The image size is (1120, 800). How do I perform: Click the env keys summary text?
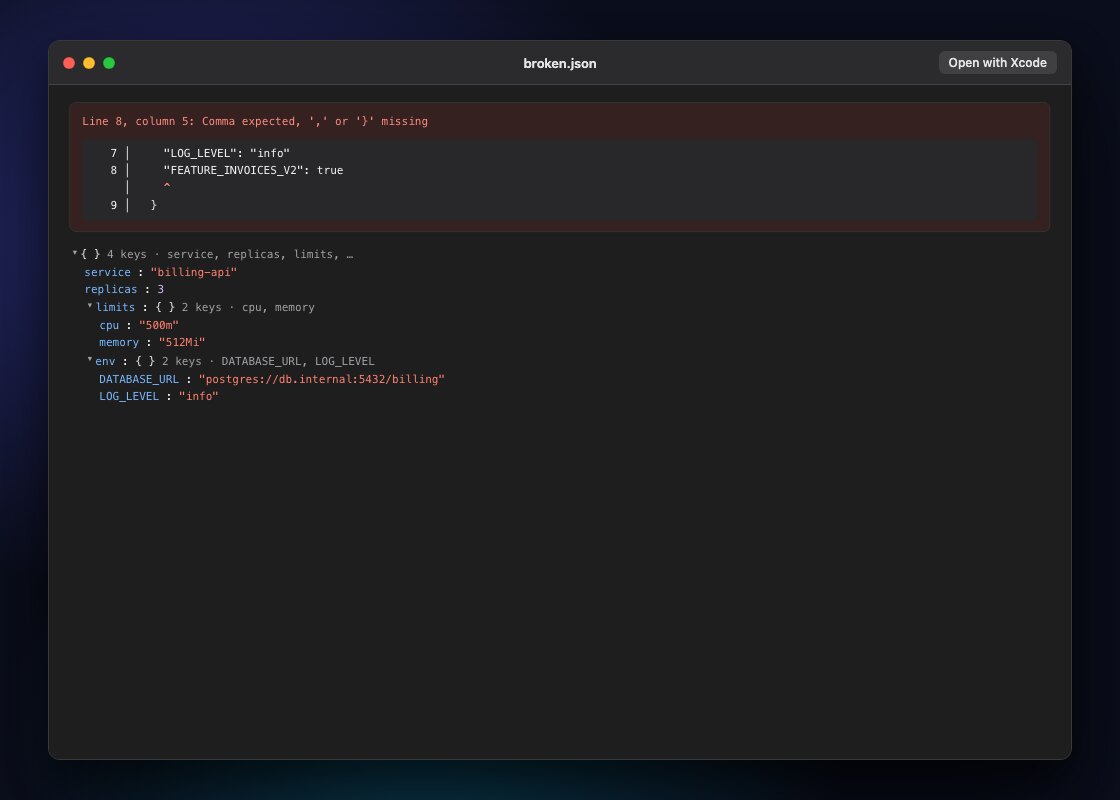tap(268, 361)
